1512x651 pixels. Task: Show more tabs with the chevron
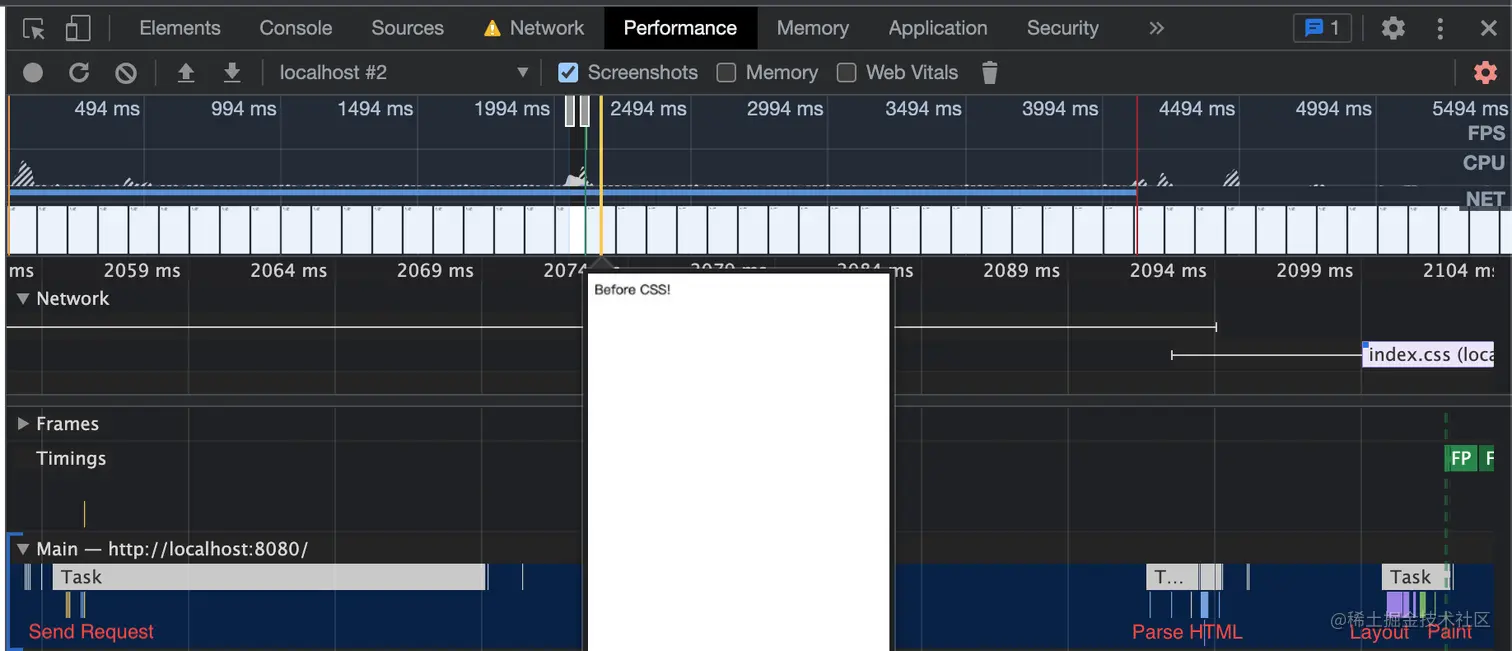pos(1156,28)
